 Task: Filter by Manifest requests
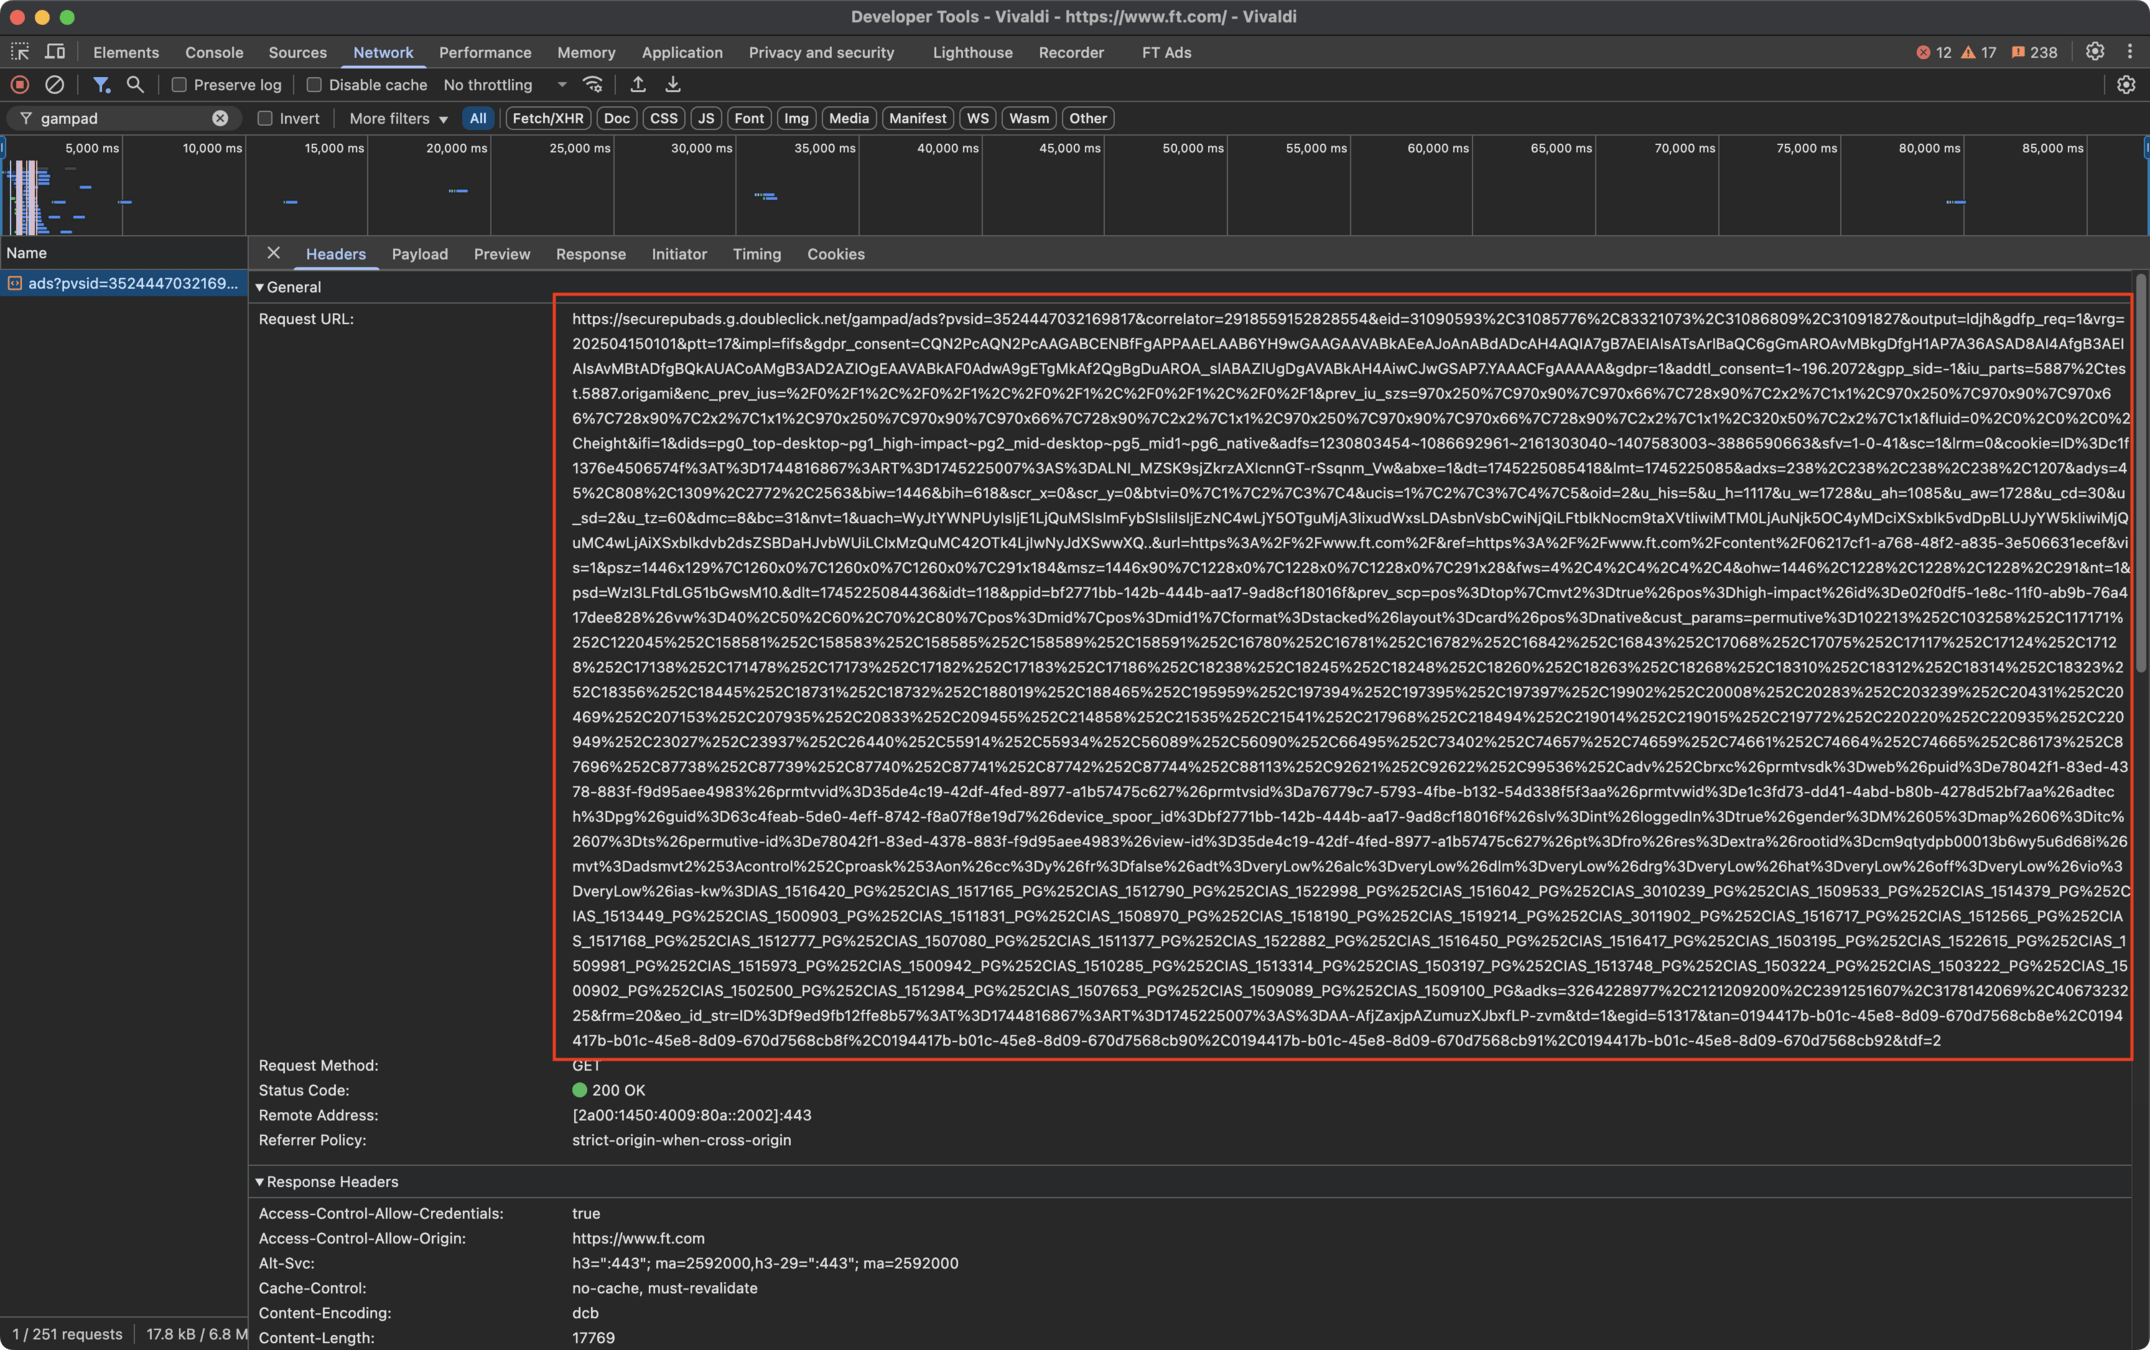[917, 118]
